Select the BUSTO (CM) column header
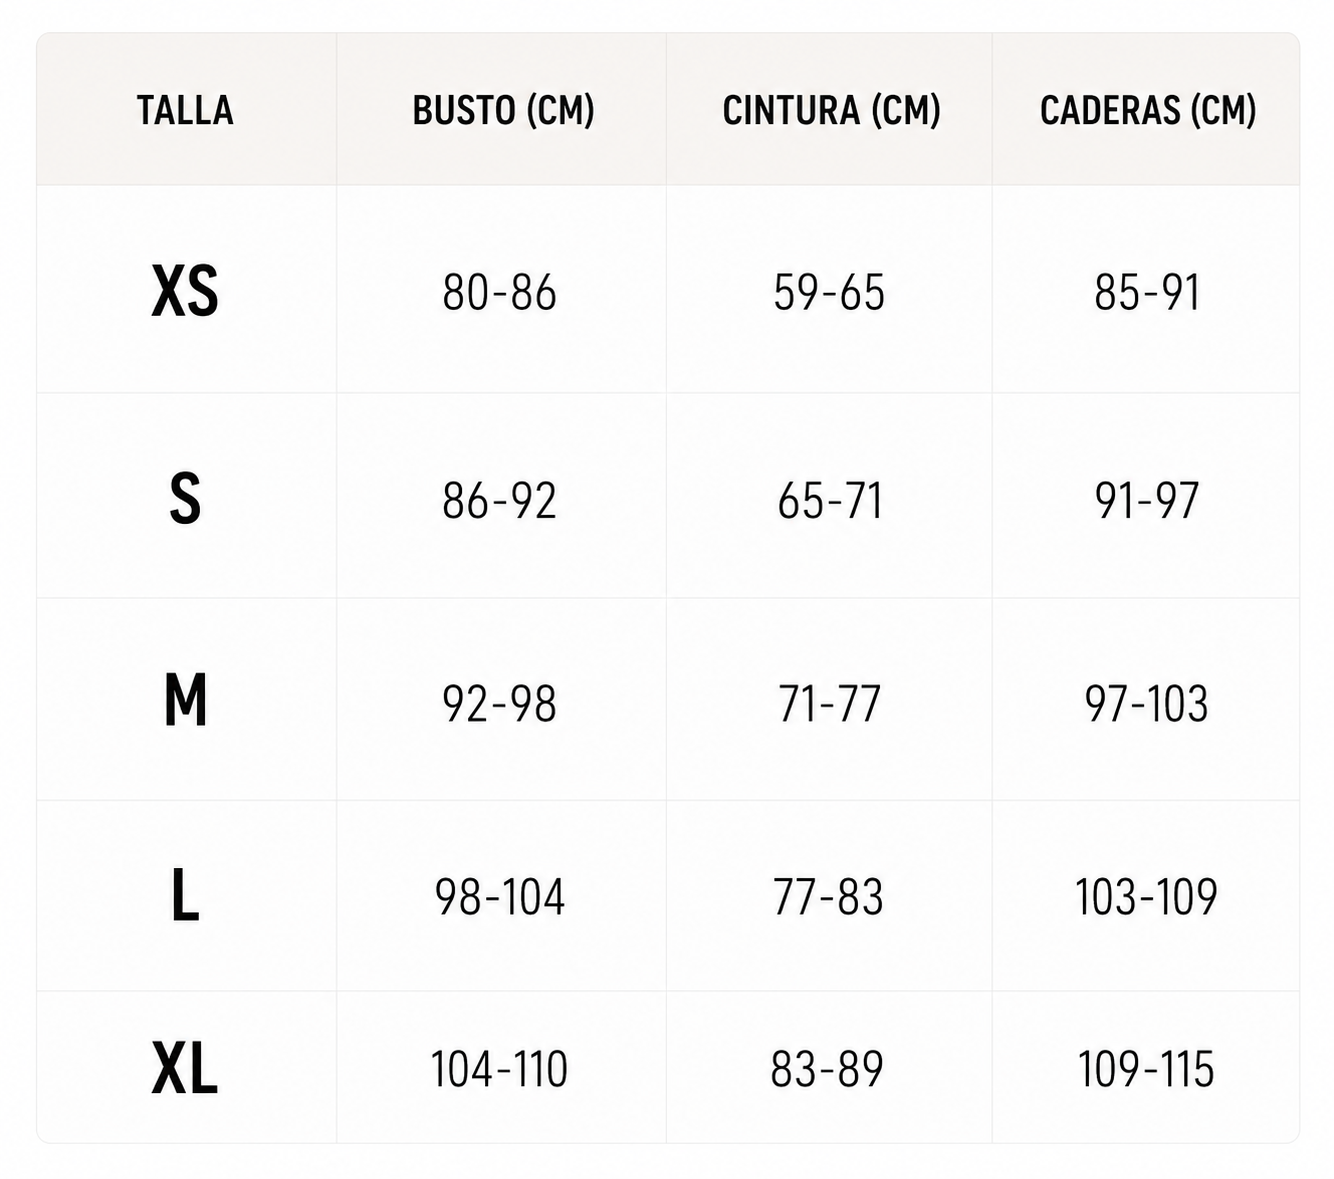Image resolution: width=1334 pixels, height=1179 pixels. (503, 110)
